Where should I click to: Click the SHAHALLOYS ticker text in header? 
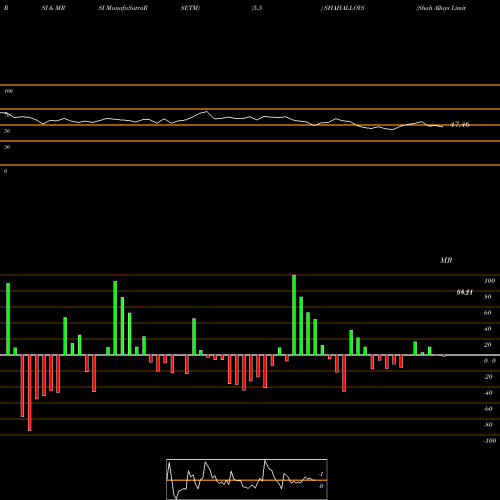[x=344, y=8]
